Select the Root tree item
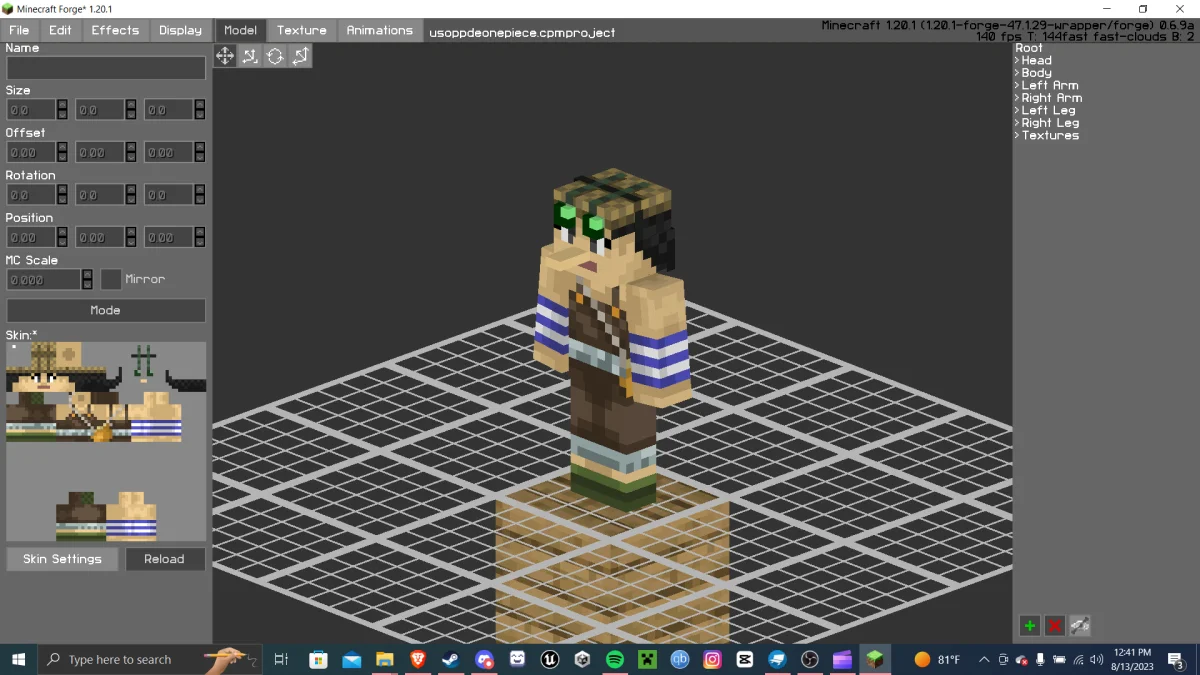Viewport: 1200px width, 675px height. (1029, 48)
